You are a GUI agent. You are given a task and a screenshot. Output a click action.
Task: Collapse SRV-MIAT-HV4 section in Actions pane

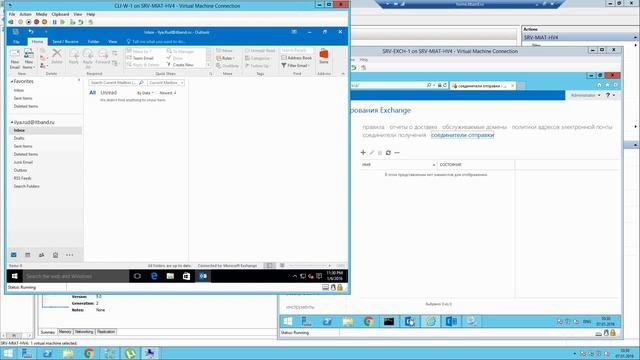point(635,37)
